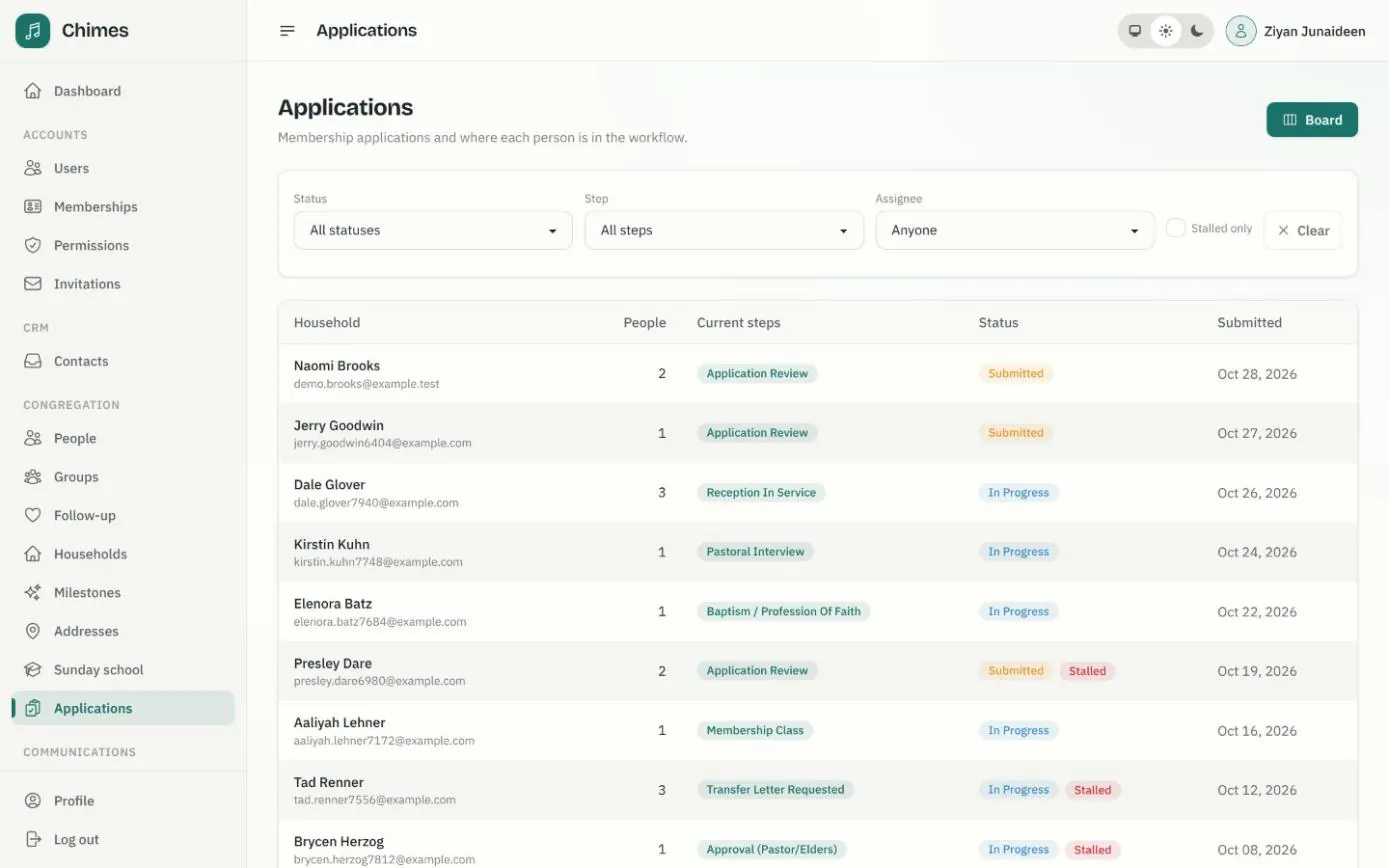
Task: Click the Transfer Letter Requested step badge
Action: tap(775, 790)
